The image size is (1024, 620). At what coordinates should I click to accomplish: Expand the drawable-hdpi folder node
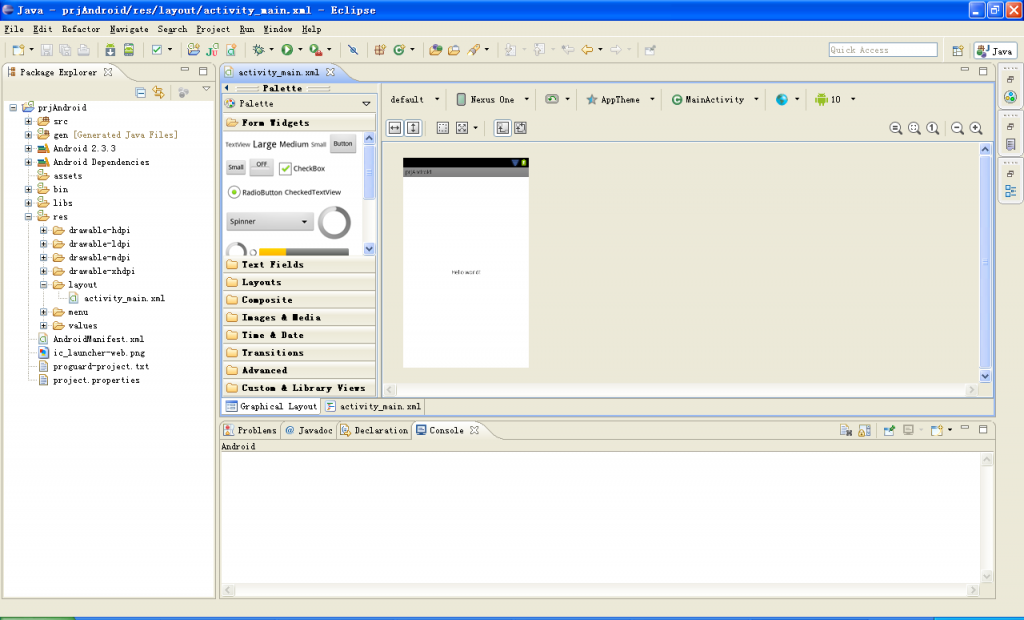44,230
